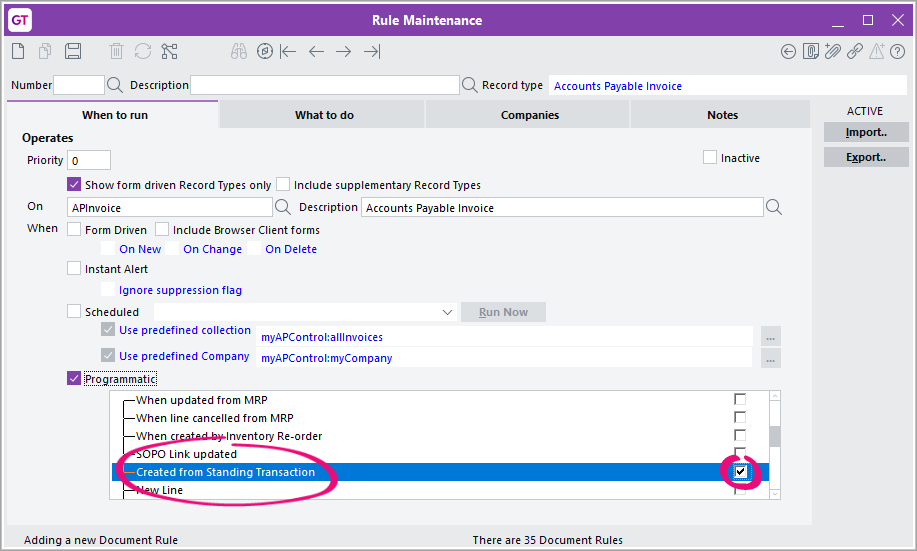Click ellipsis button next to myAPControl:allInvoices
This screenshot has width=917, height=551.
point(770,337)
